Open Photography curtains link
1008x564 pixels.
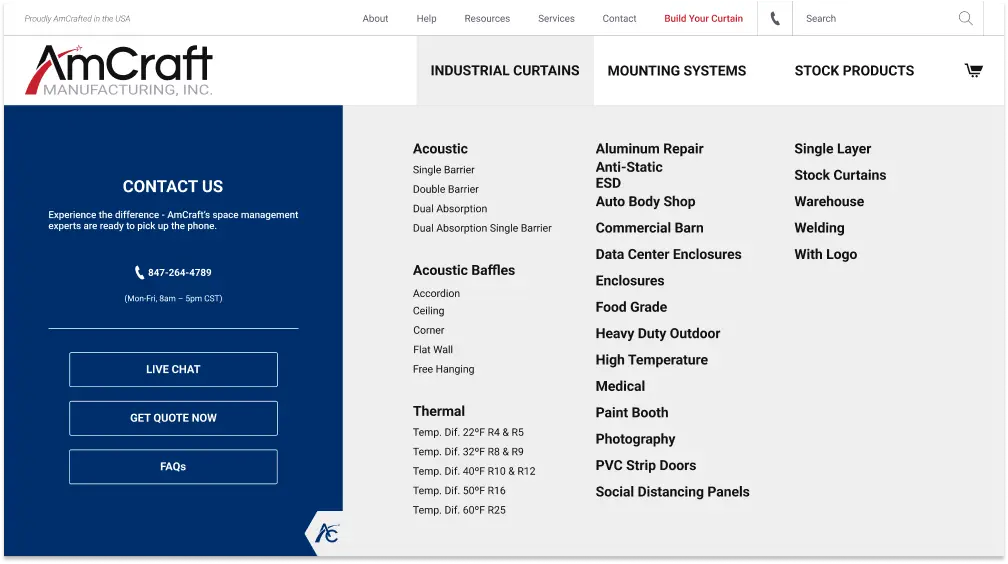635,439
